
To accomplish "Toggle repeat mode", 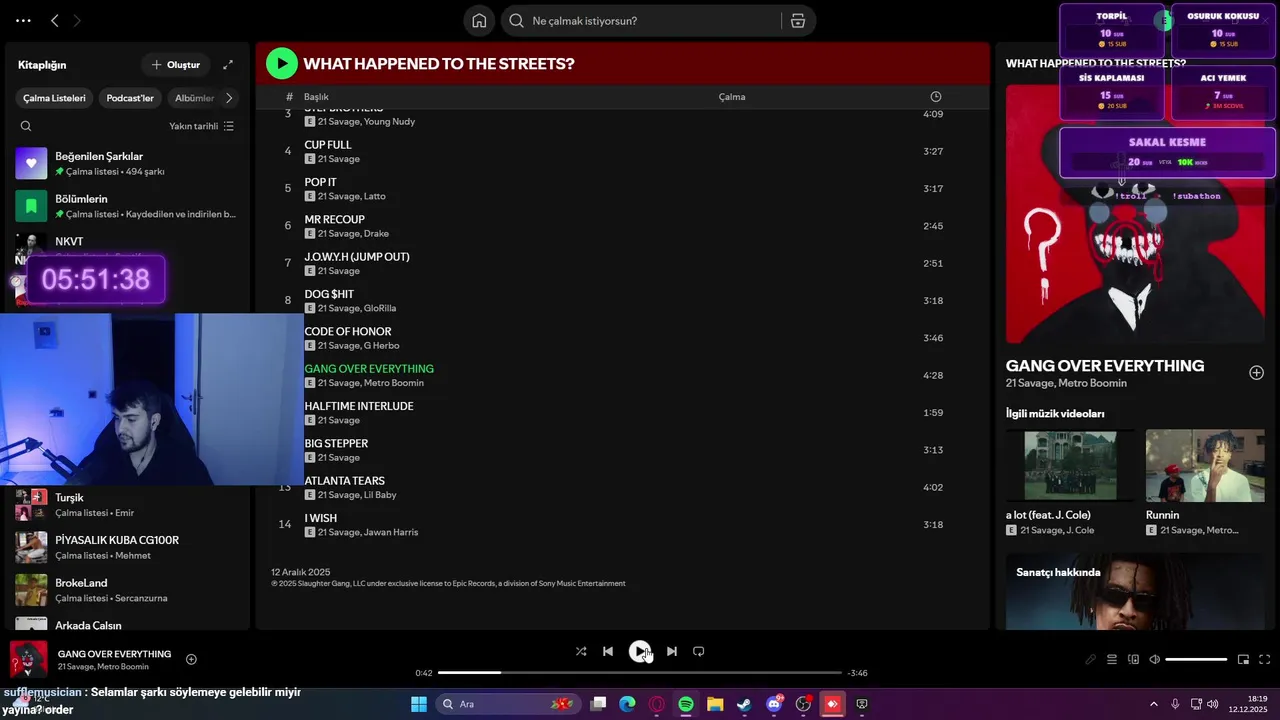I will (699, 651).
